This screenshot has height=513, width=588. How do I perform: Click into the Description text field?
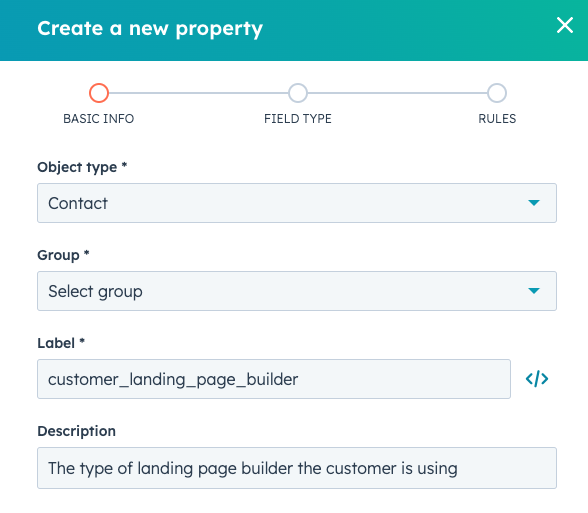click(297, 468)
